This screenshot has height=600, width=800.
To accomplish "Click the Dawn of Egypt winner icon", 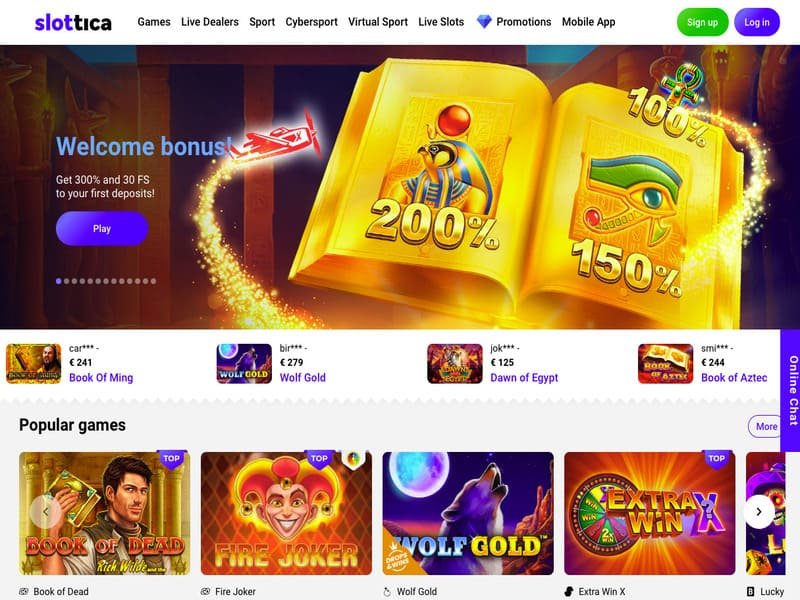I will 455,363.
